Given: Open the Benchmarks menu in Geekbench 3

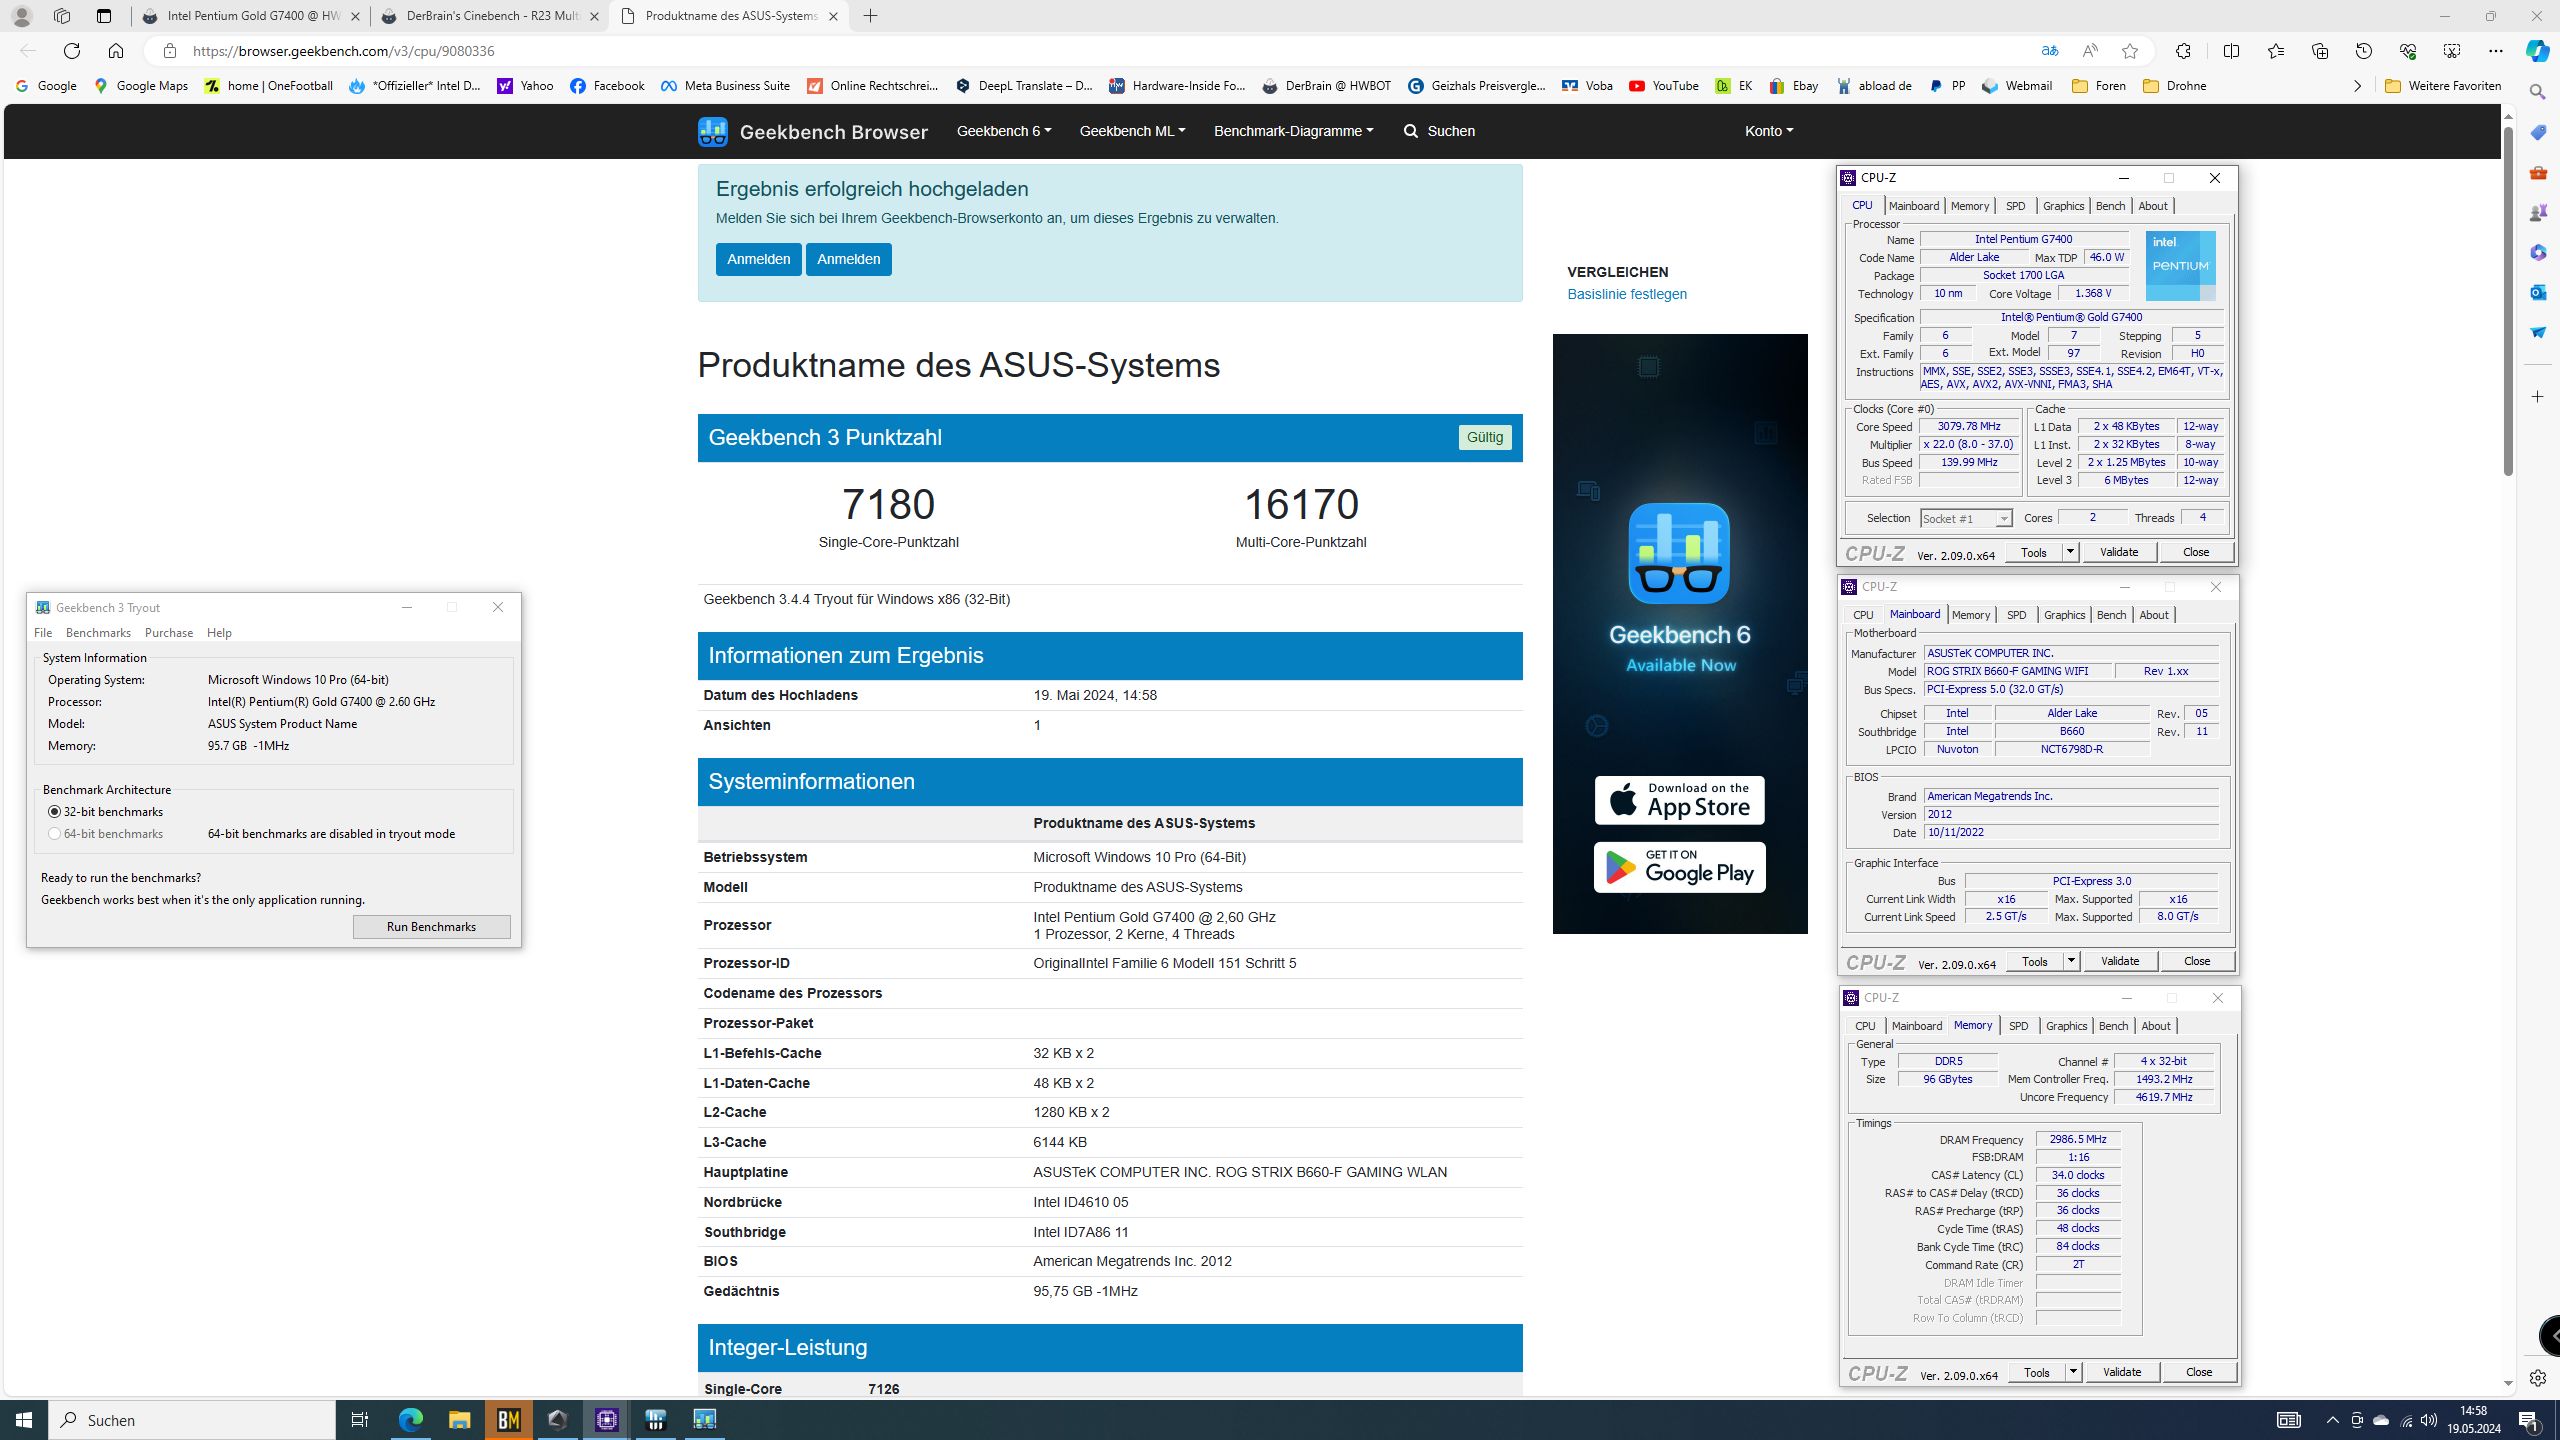Looking at the screenshot, I should coord(98,633).
